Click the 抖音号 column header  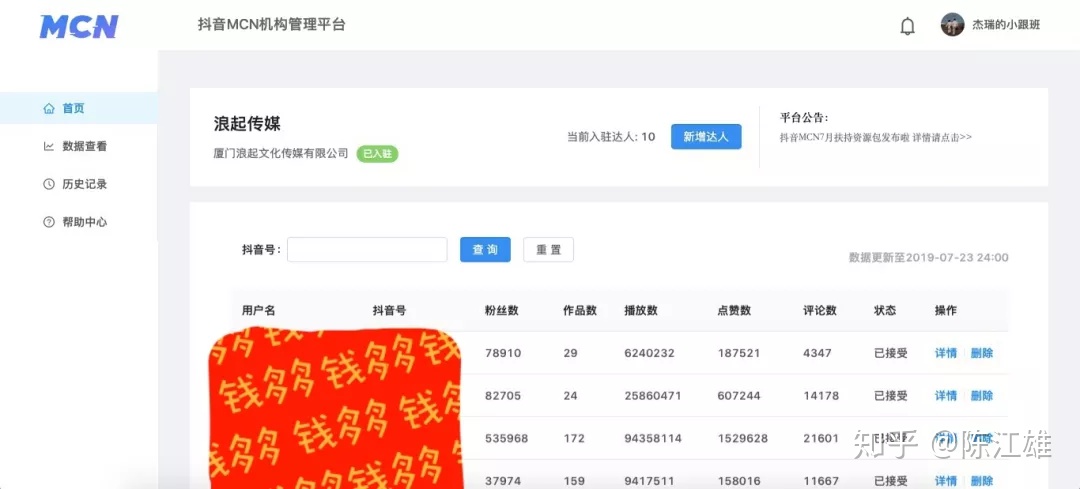click(389, 311)
